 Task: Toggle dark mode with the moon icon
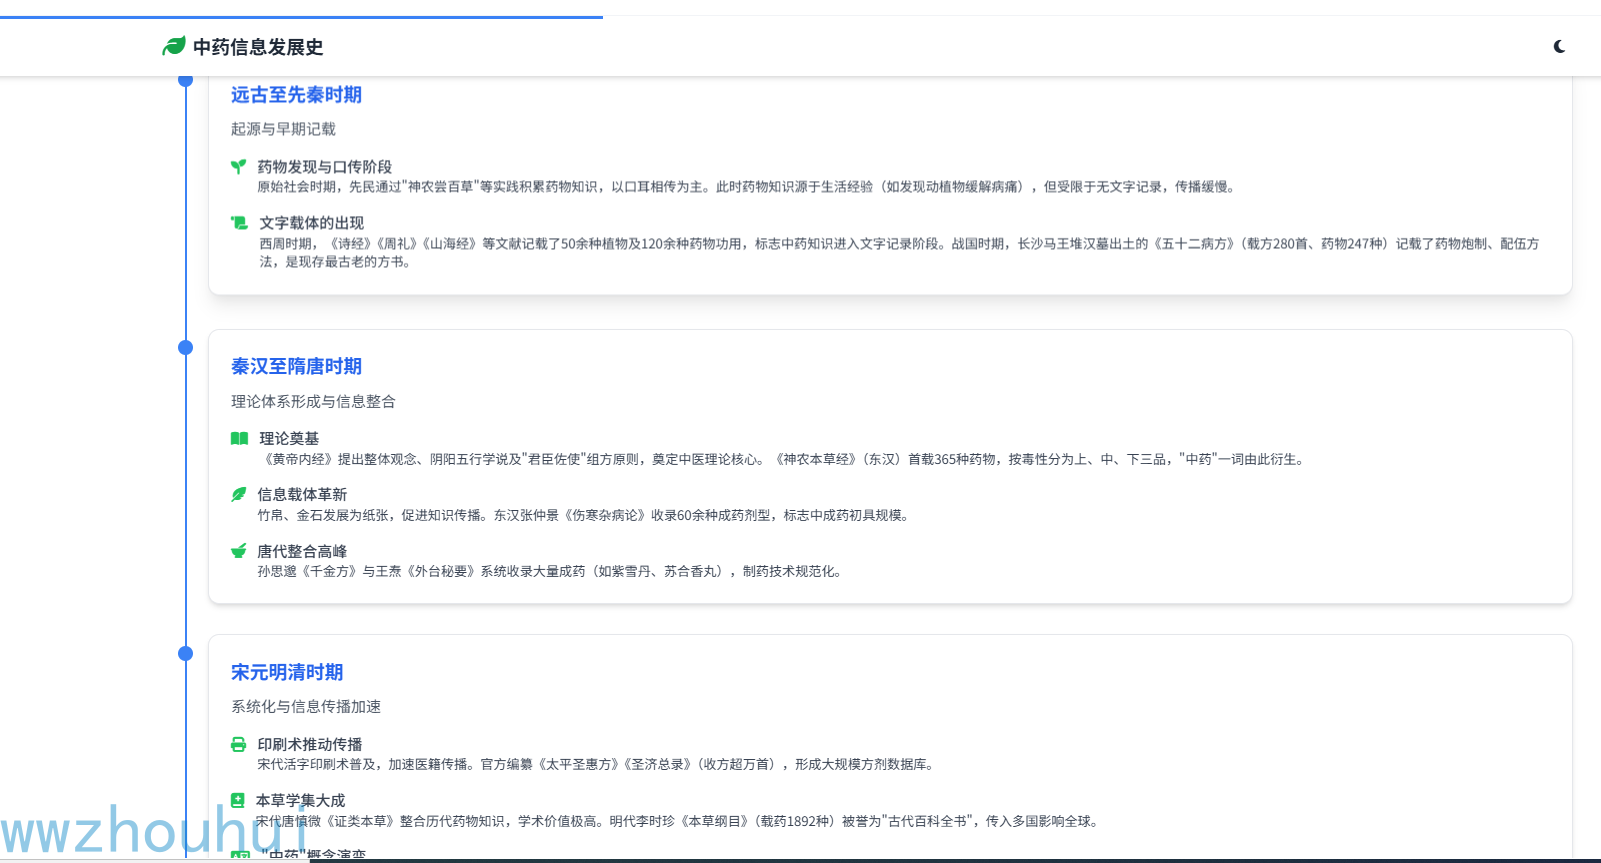(x=1559, y=46)
